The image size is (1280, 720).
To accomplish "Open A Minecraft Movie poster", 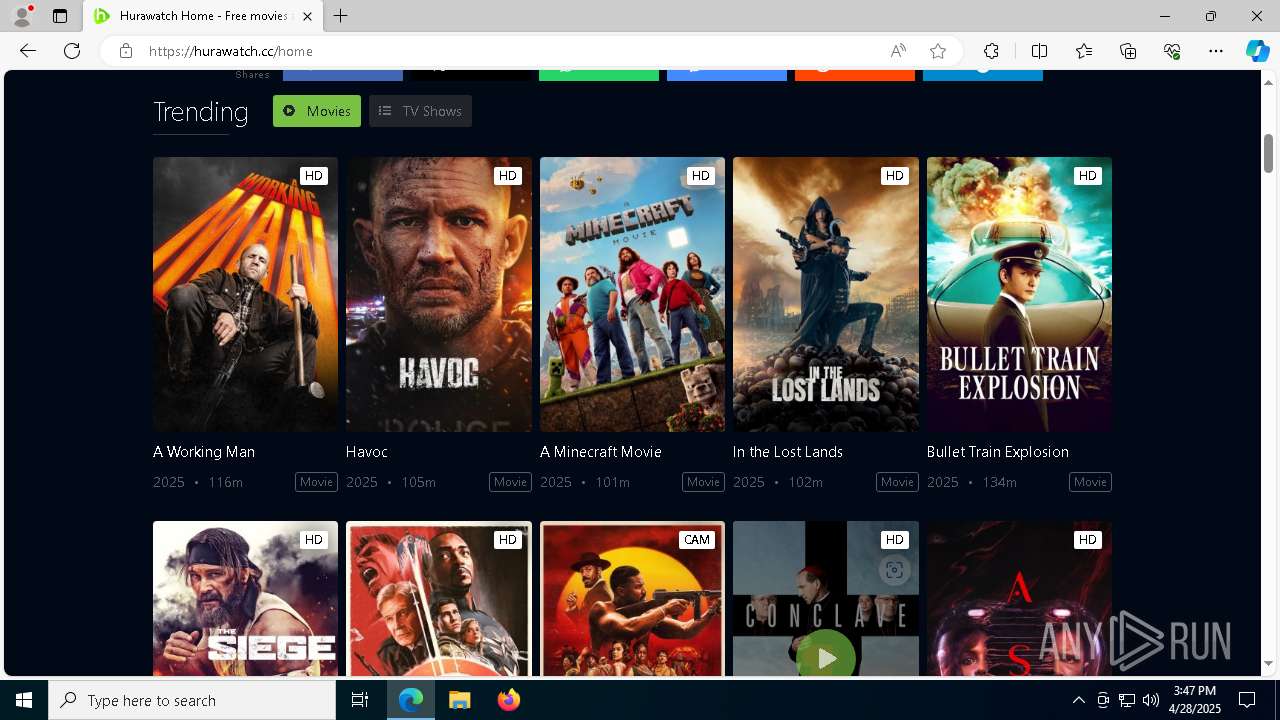I will [632, 294].
